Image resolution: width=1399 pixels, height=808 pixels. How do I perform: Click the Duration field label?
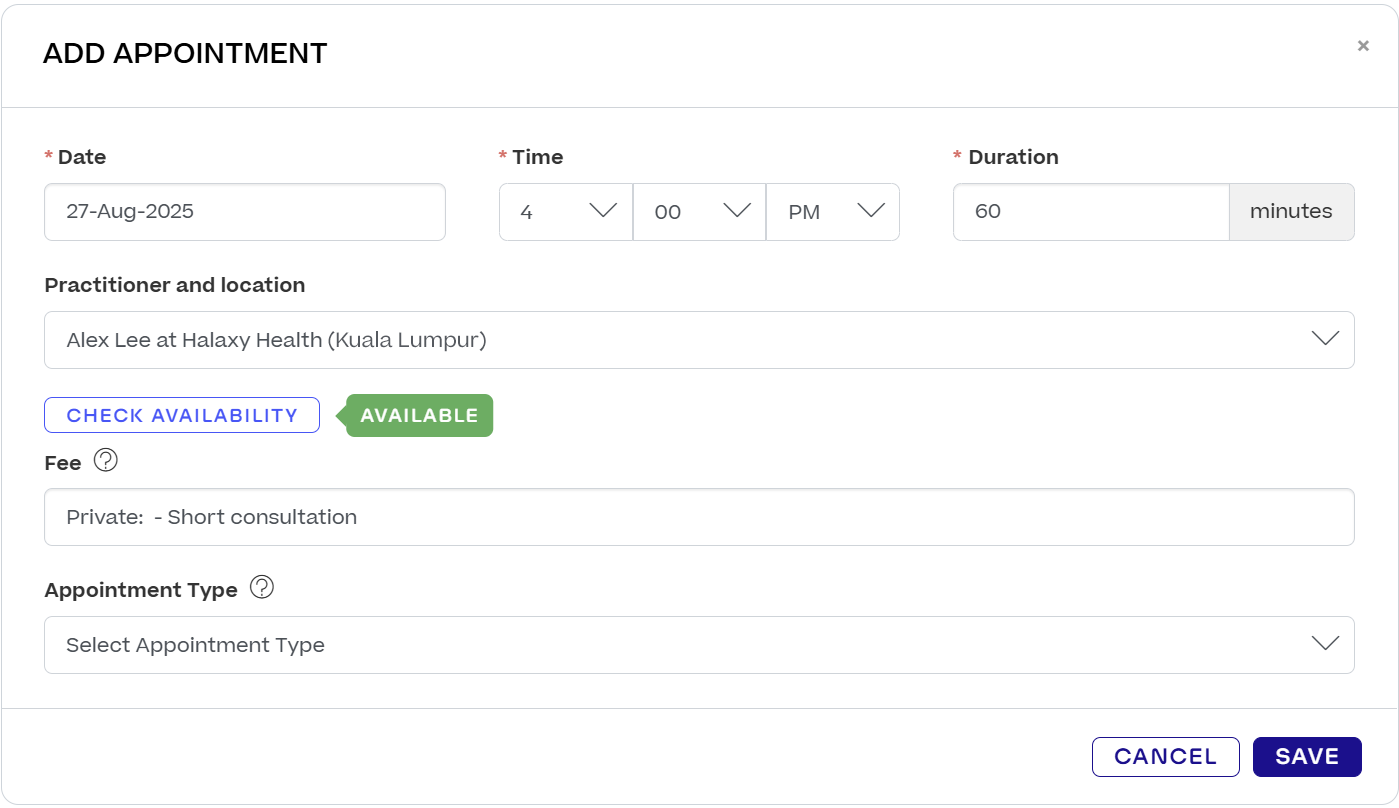[x=1013, y=157]
